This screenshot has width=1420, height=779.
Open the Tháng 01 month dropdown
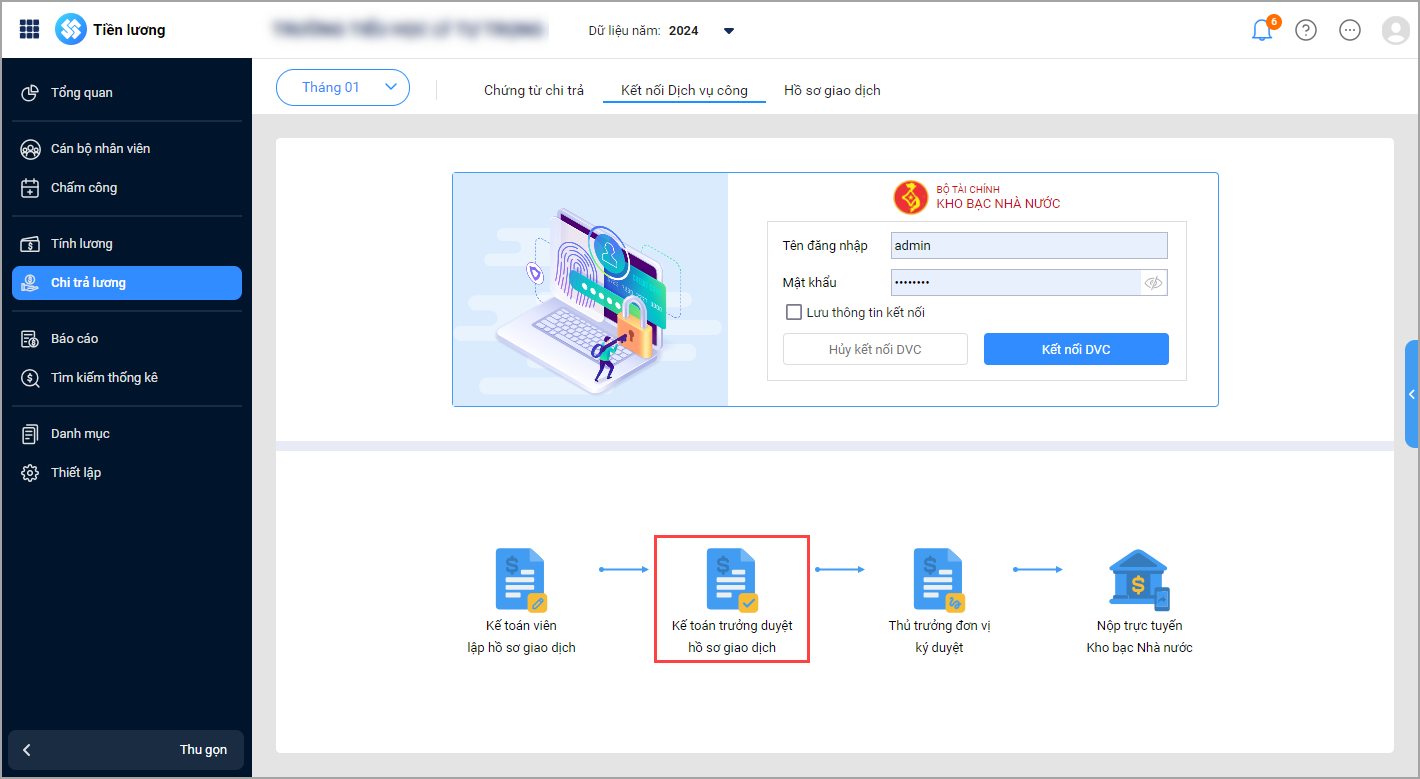[x=343, y=87]
